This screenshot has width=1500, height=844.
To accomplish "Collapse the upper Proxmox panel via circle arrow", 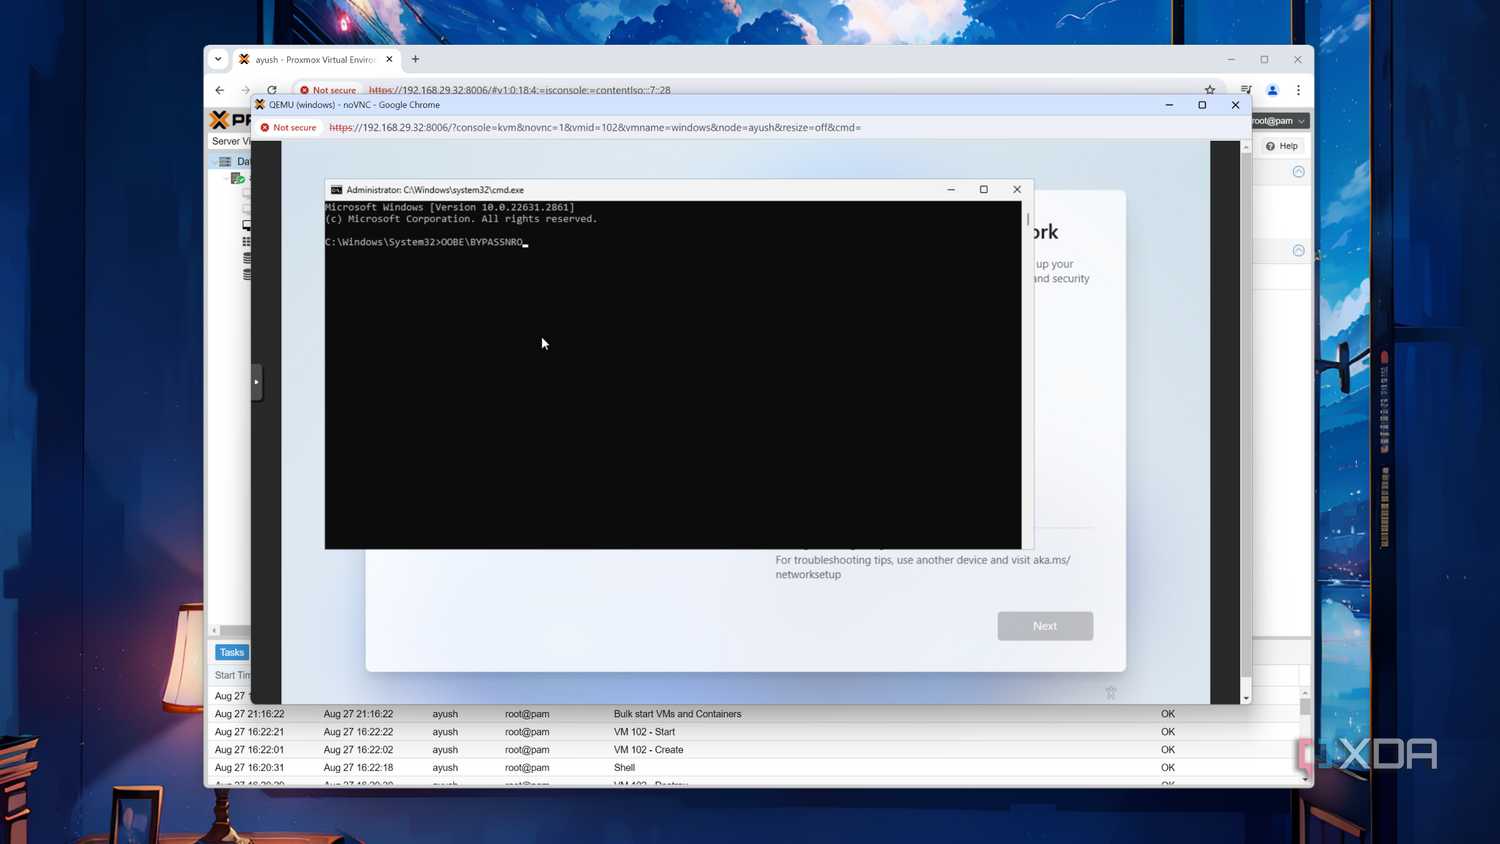I will tap(1298, 172).
